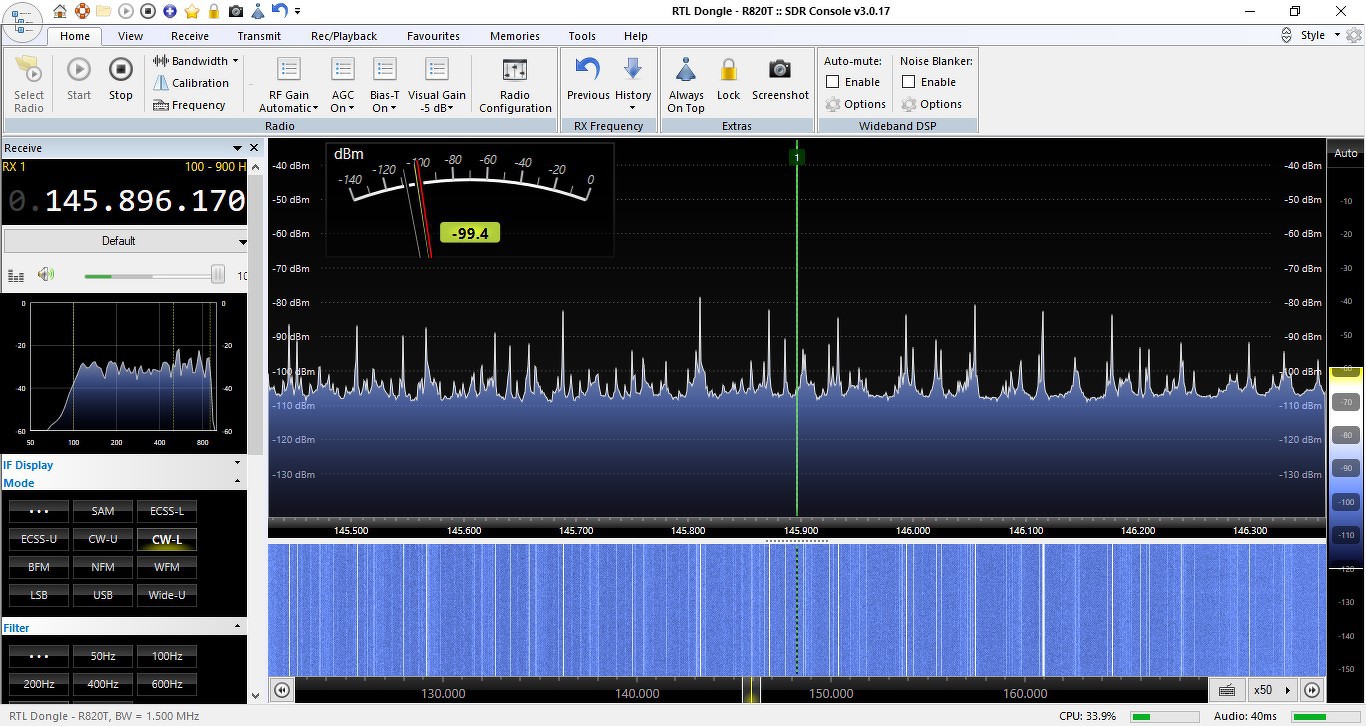Click the Home icon in quick access toolbar
Viewport: 1366px width, 726px height.
pyautogui.click(x=61, y=11)
